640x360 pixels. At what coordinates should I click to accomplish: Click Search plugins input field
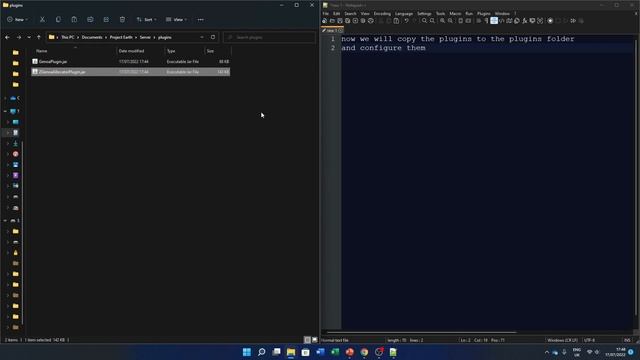pos(269,37)
